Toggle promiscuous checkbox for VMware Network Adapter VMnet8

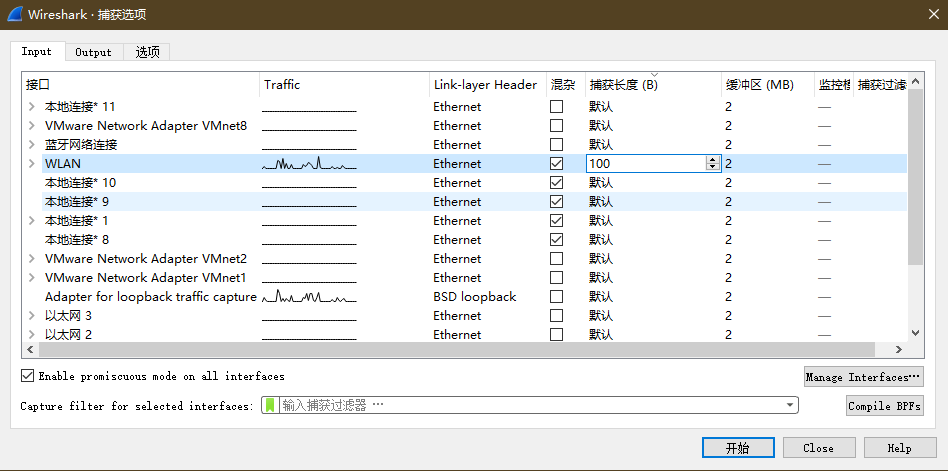pyautogui.click(x=556, y=126)
